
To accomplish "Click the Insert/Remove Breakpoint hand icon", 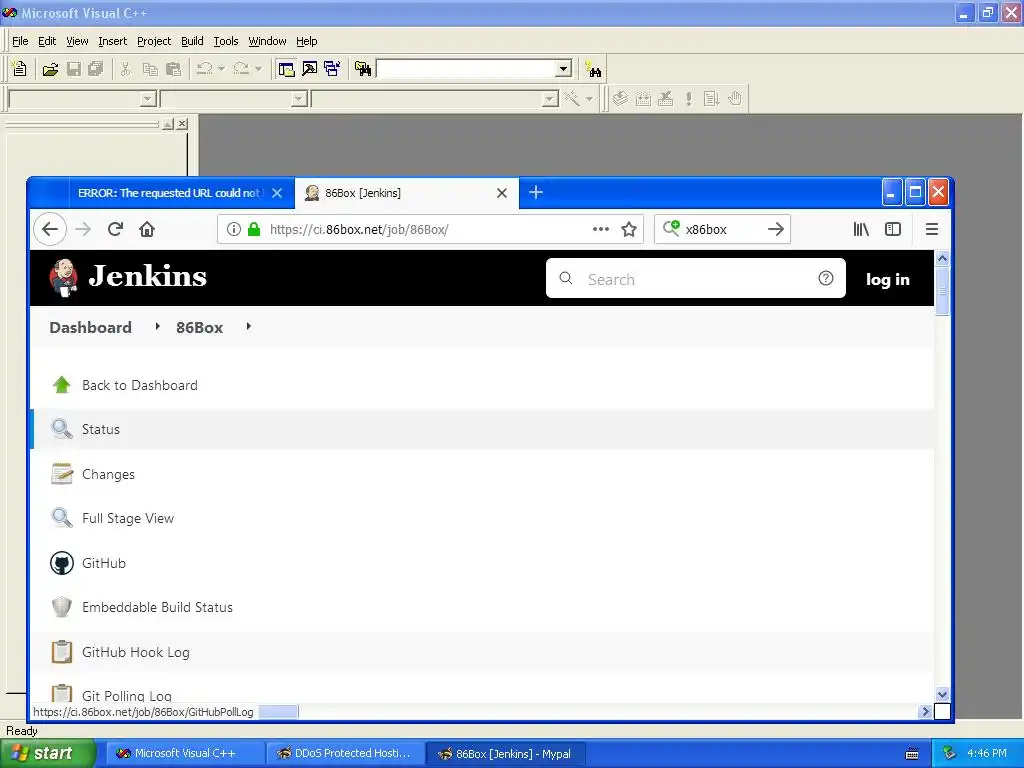I will point(735,99).
